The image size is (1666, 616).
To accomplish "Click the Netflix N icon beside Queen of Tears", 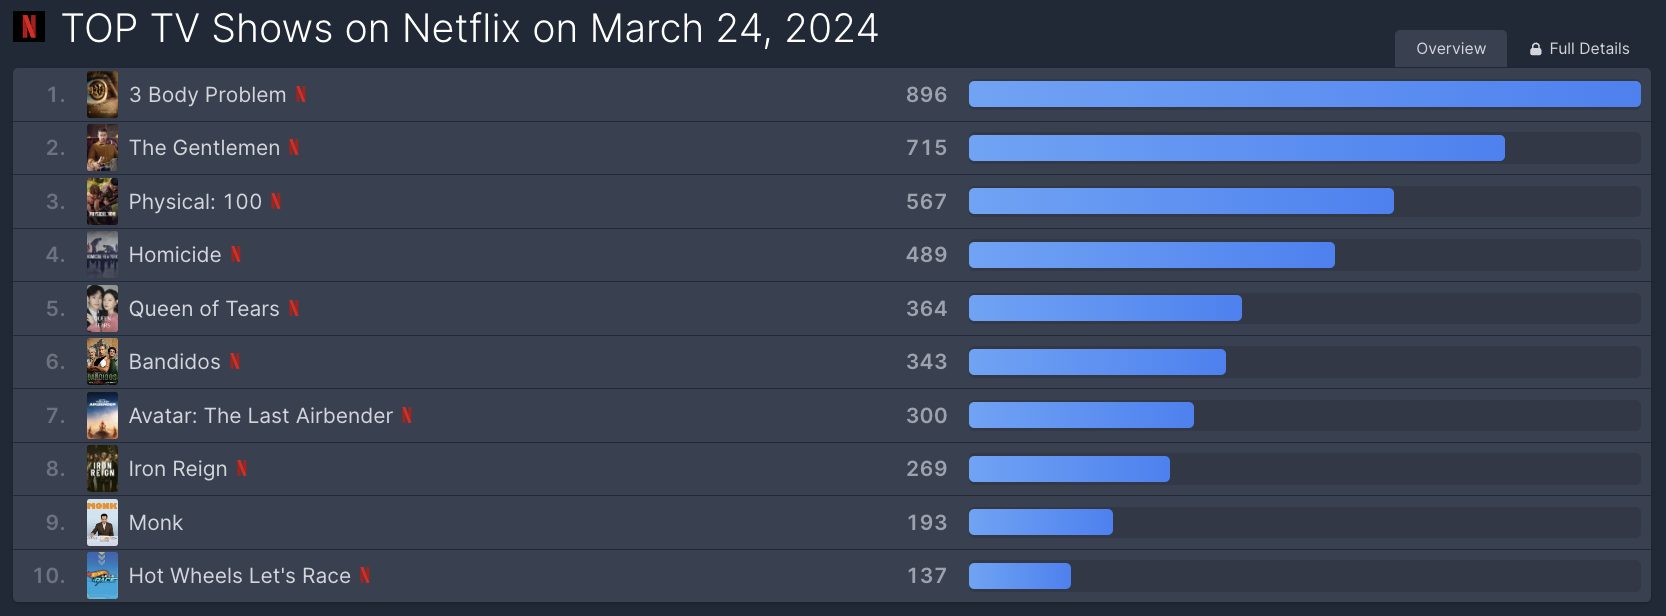I will click(294, 309).
